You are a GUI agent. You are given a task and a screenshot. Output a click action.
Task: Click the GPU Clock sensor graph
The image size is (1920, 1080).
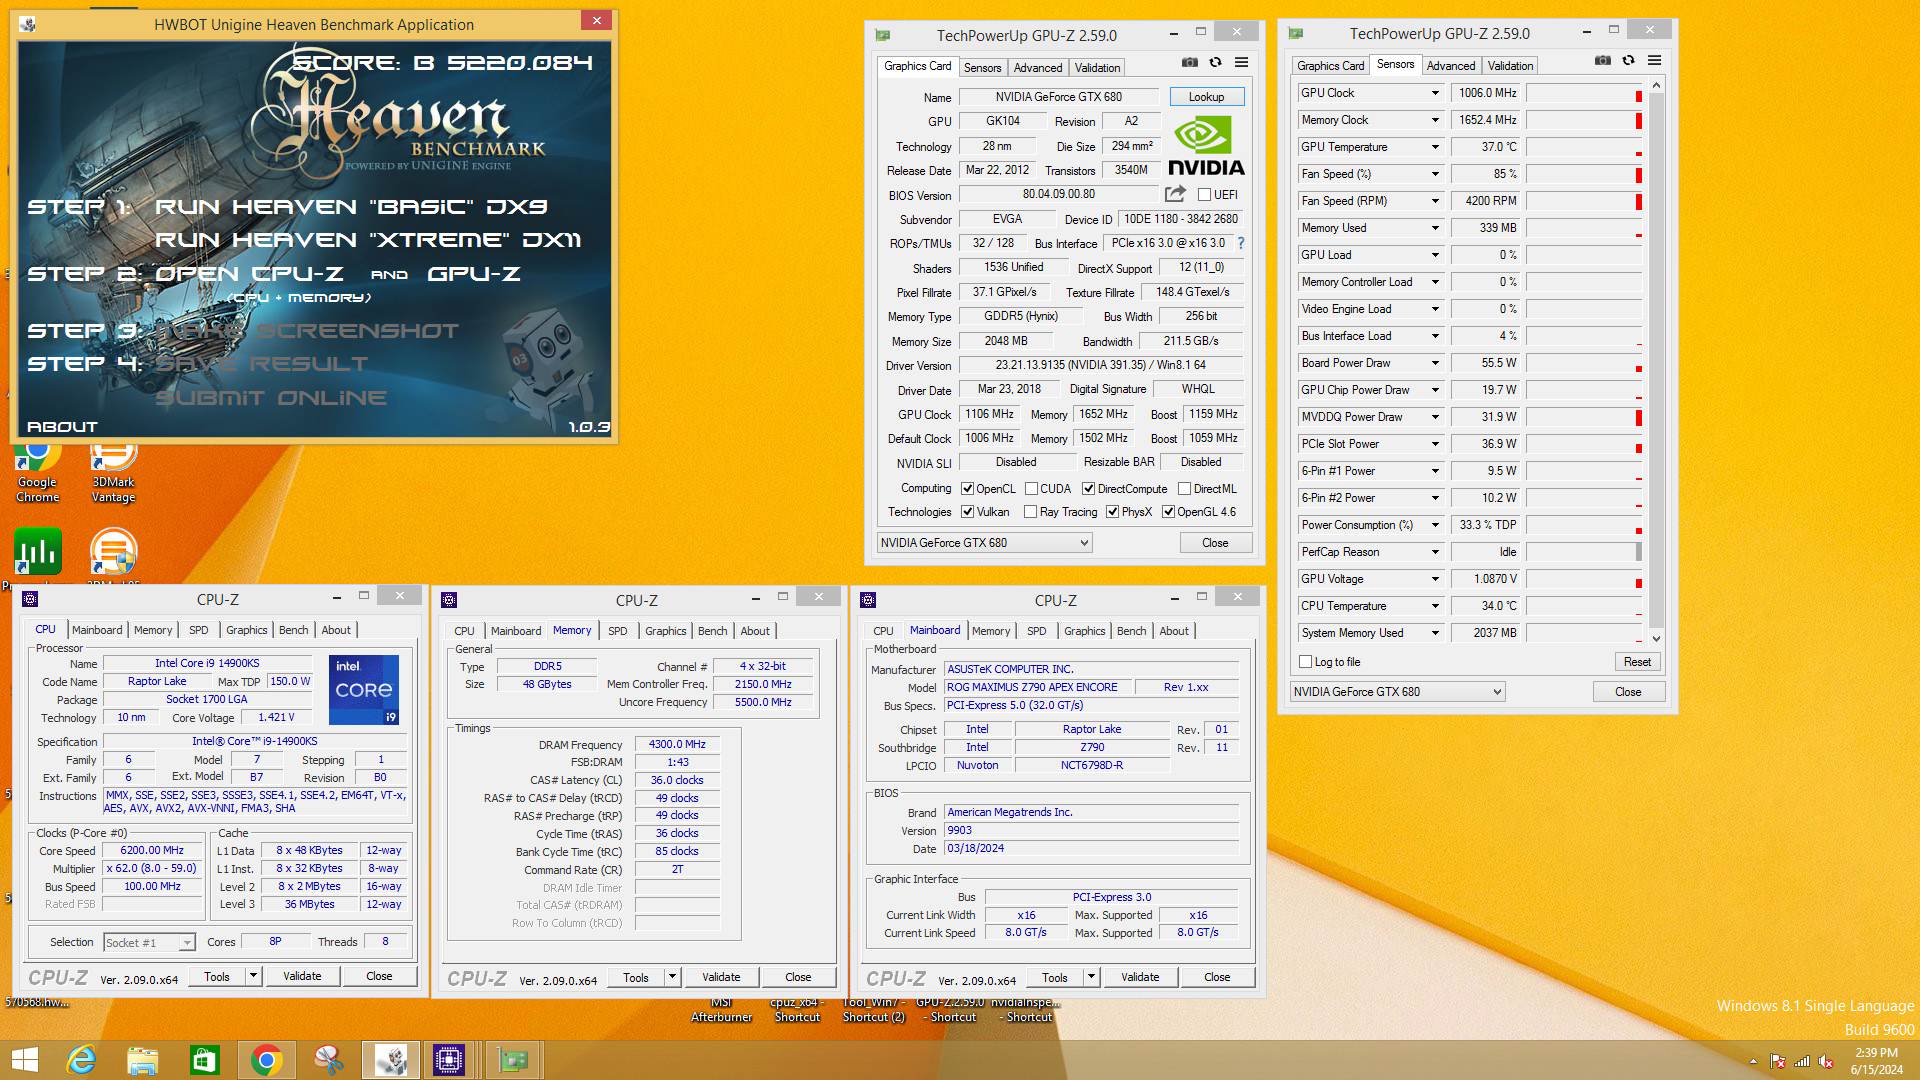click(x=1584, y=93)
